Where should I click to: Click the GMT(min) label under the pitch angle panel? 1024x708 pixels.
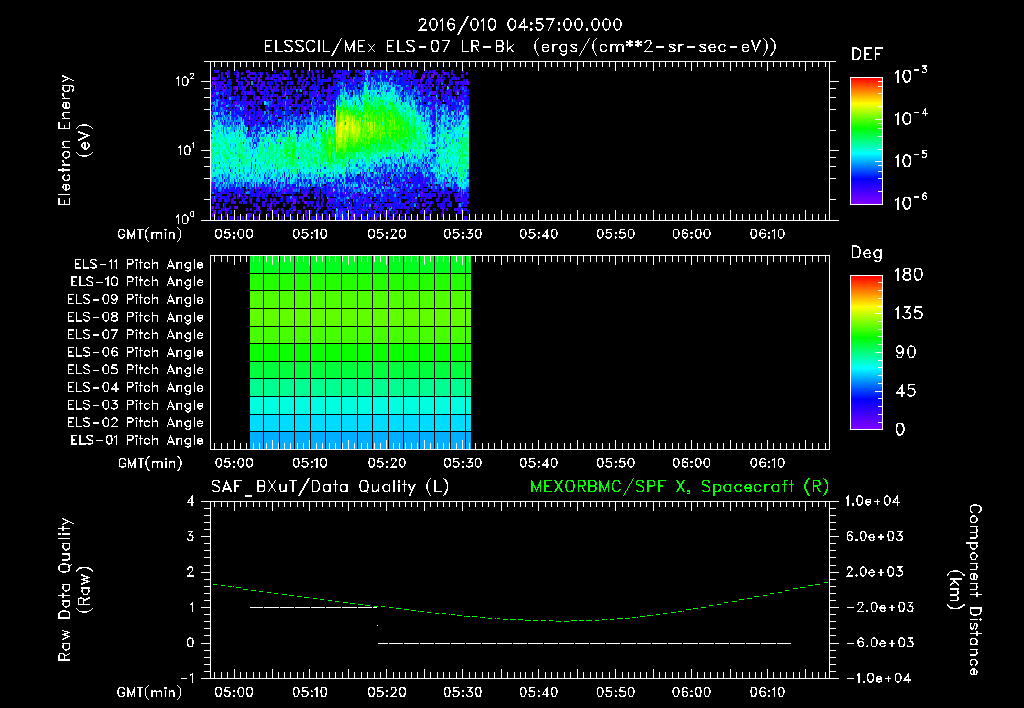(x=149, y=463)
